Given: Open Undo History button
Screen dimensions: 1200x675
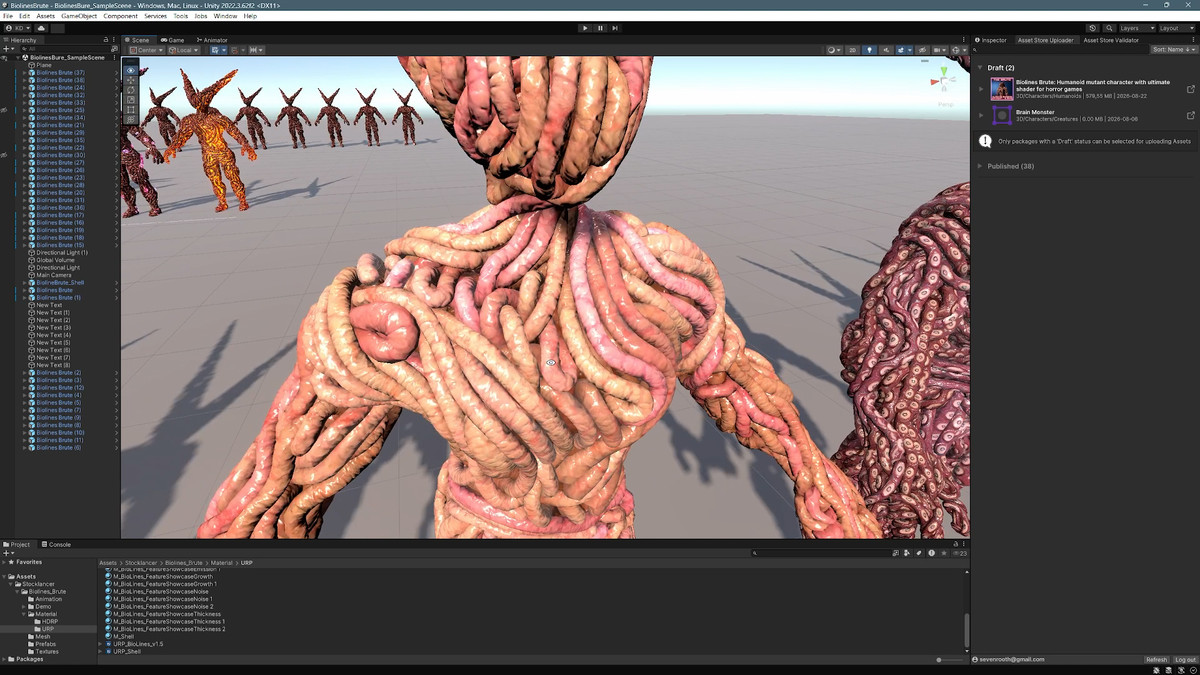Looking at the screenshot, I should [x=1092, y=28].
